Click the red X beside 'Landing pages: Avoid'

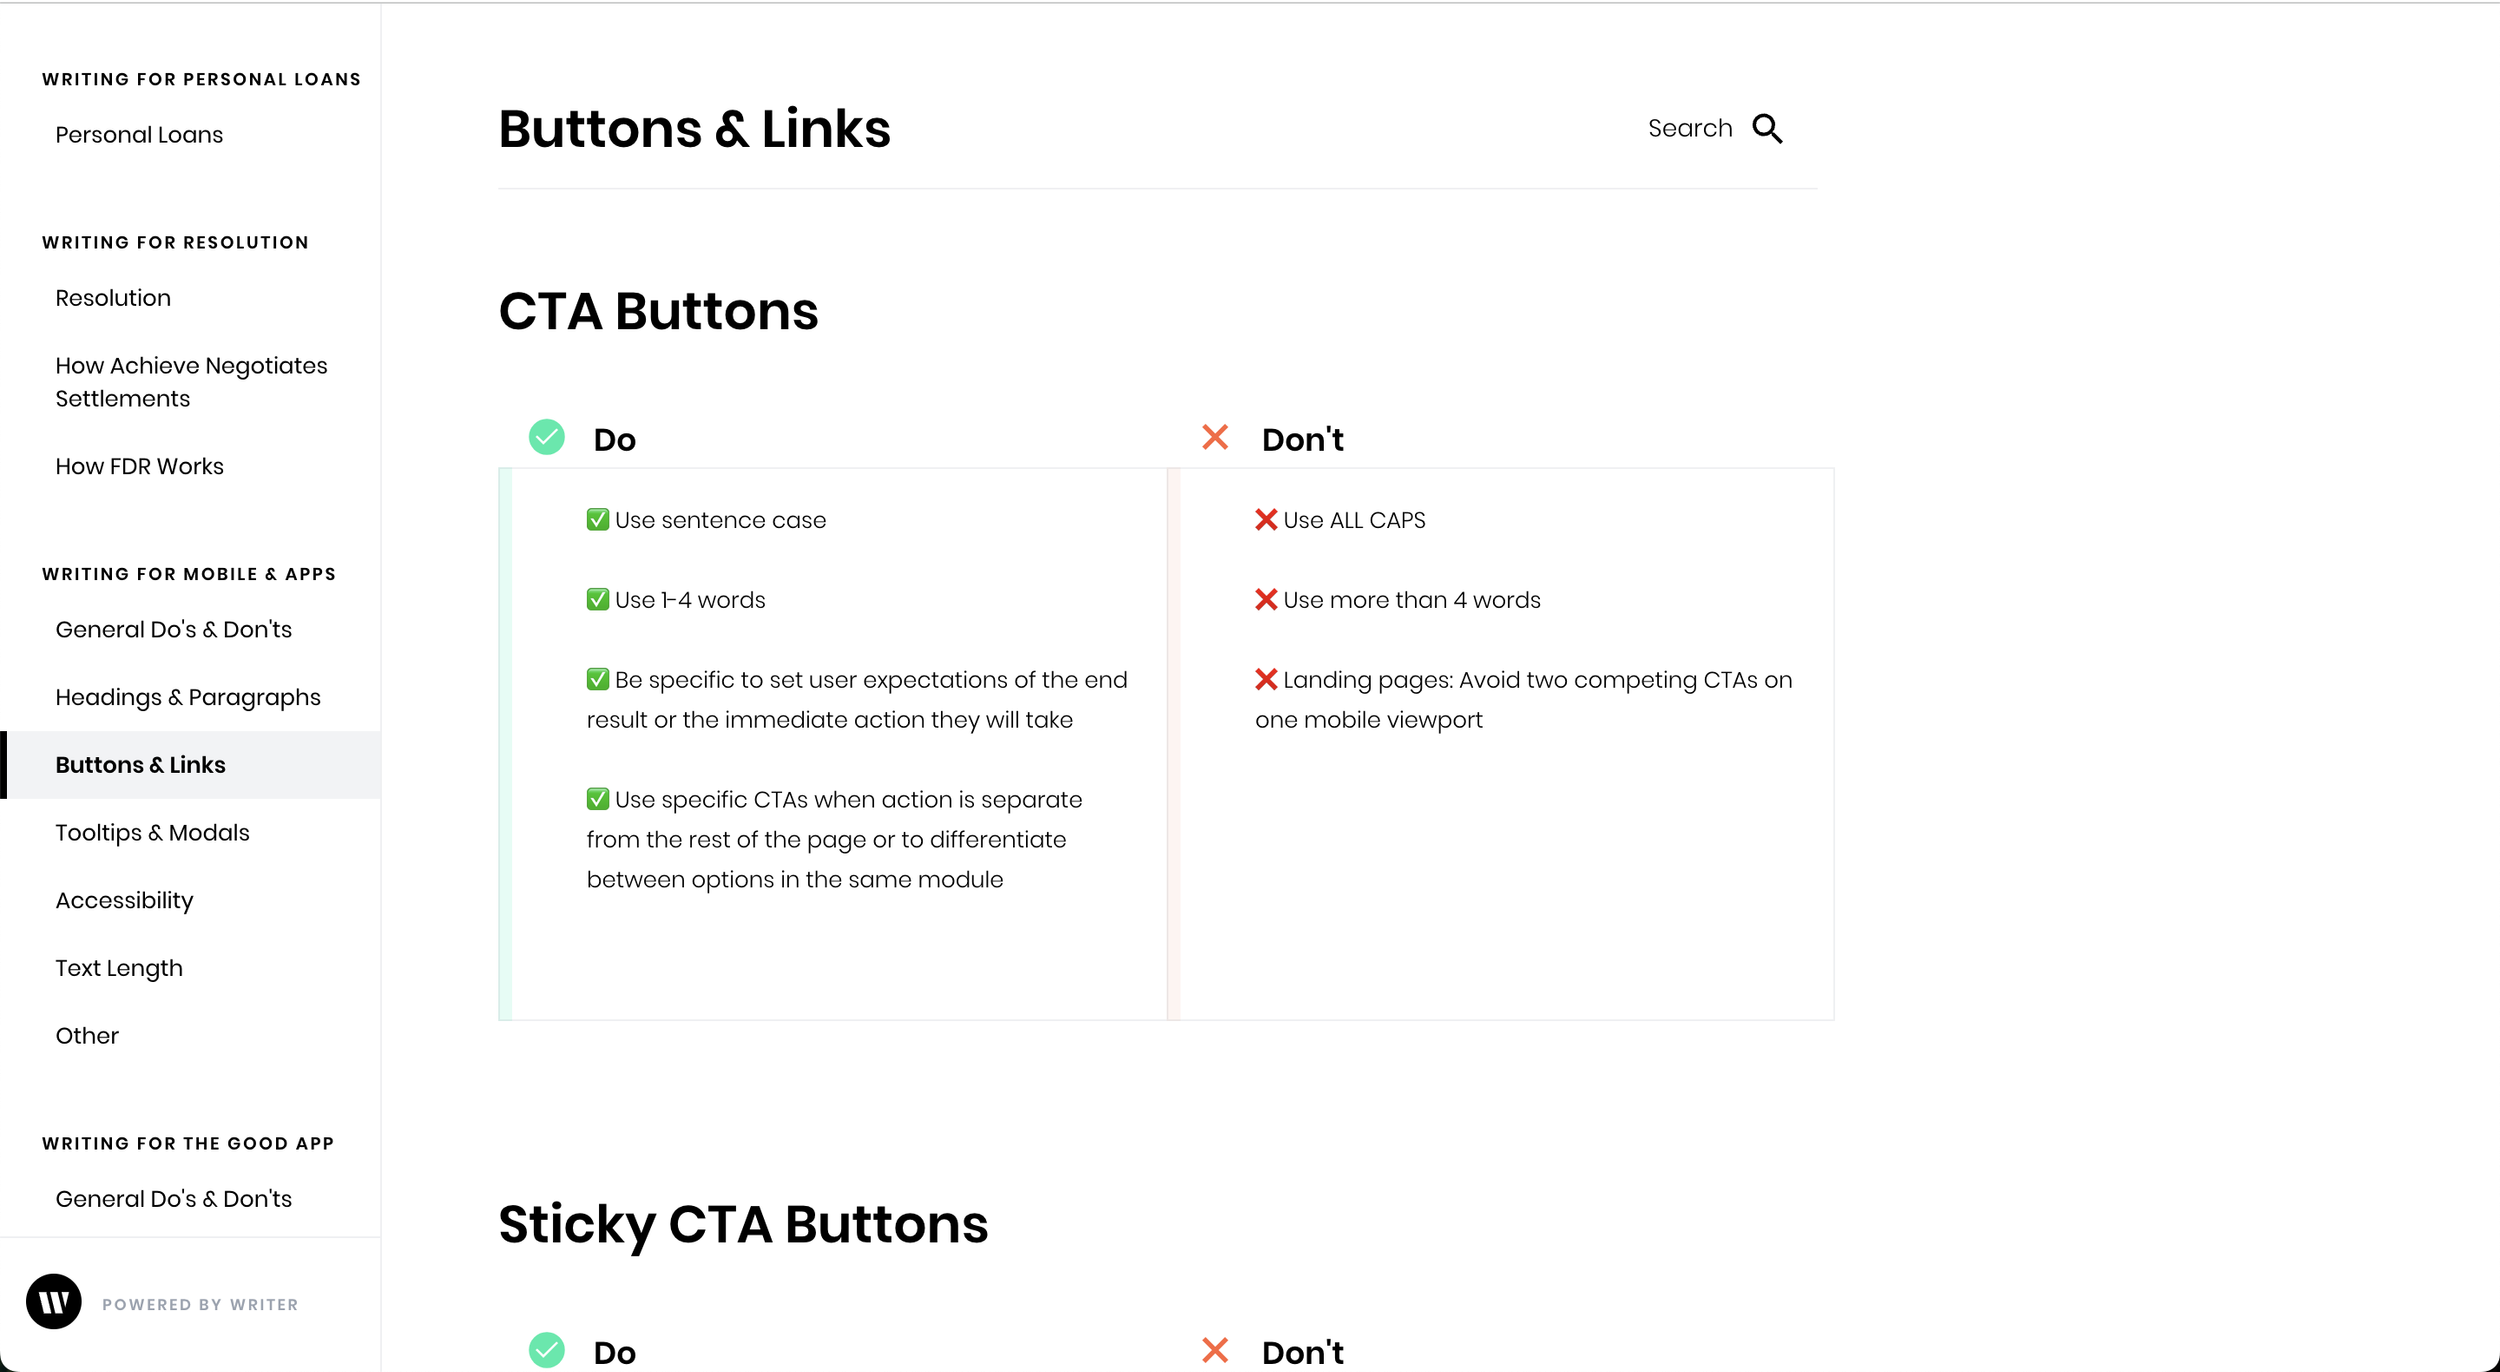(x=1266, y=680)
